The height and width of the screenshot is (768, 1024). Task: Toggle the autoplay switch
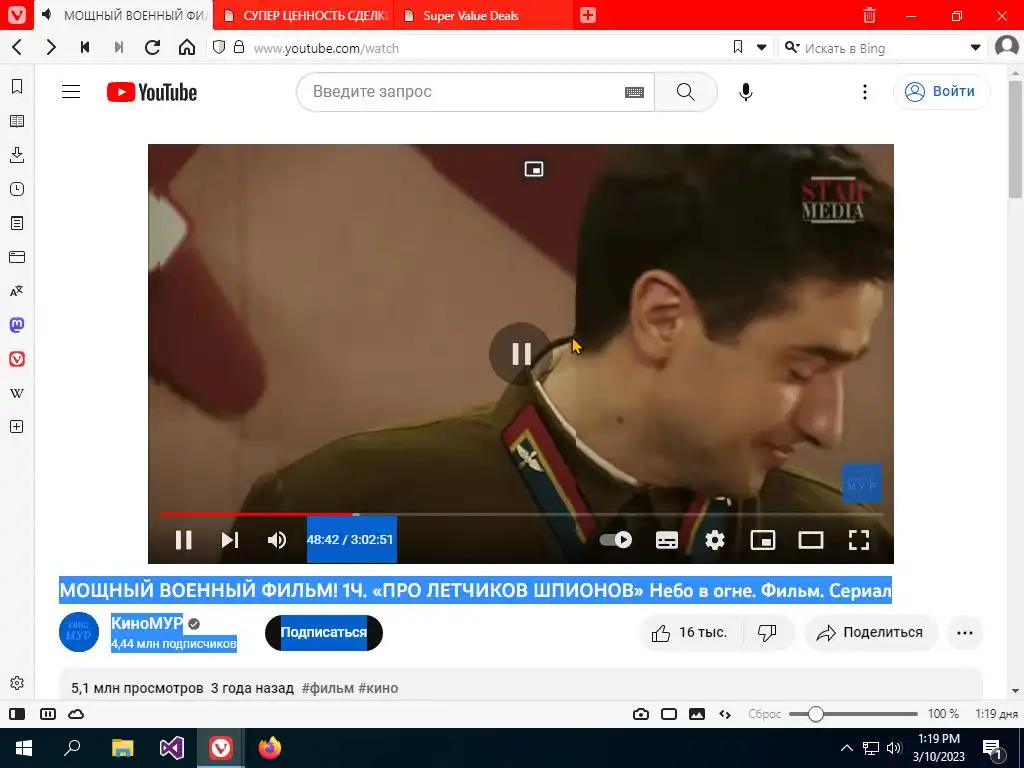[616, 540]
